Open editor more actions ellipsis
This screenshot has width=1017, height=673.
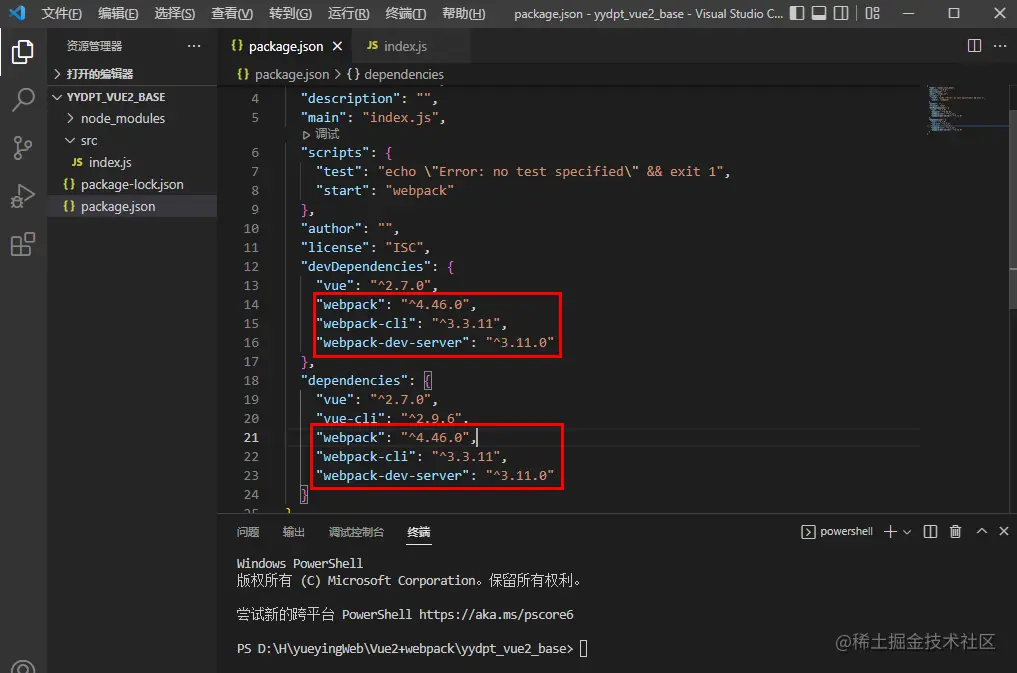pos(1000,45)
